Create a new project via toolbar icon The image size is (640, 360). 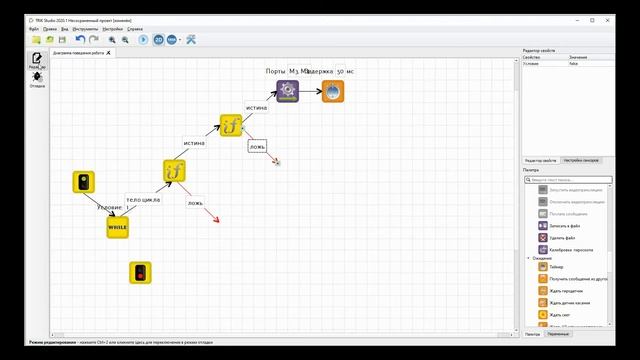pyautogui.click(x=36, y=40)
